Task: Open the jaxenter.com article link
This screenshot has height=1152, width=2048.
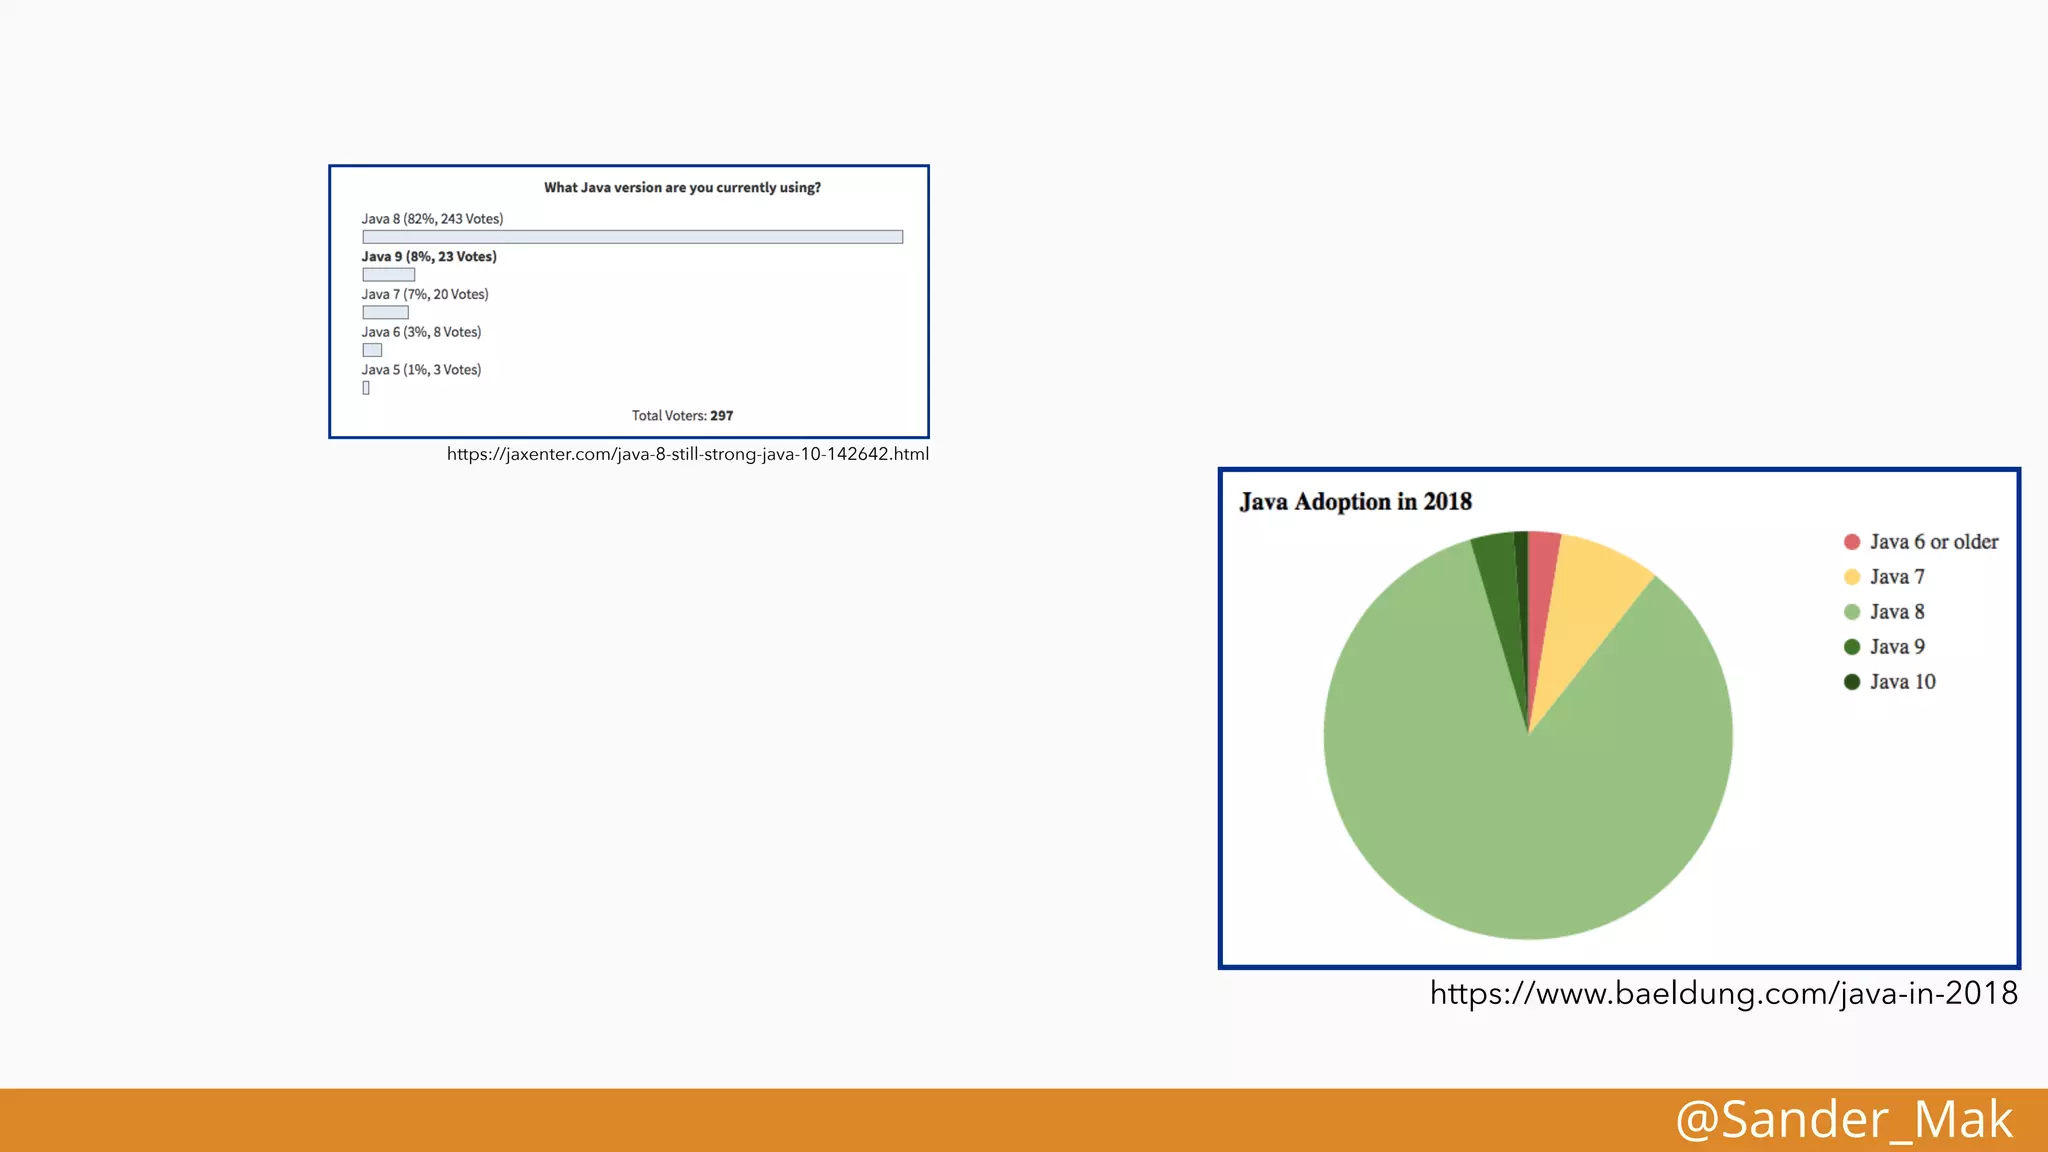Action: point(688,454)
